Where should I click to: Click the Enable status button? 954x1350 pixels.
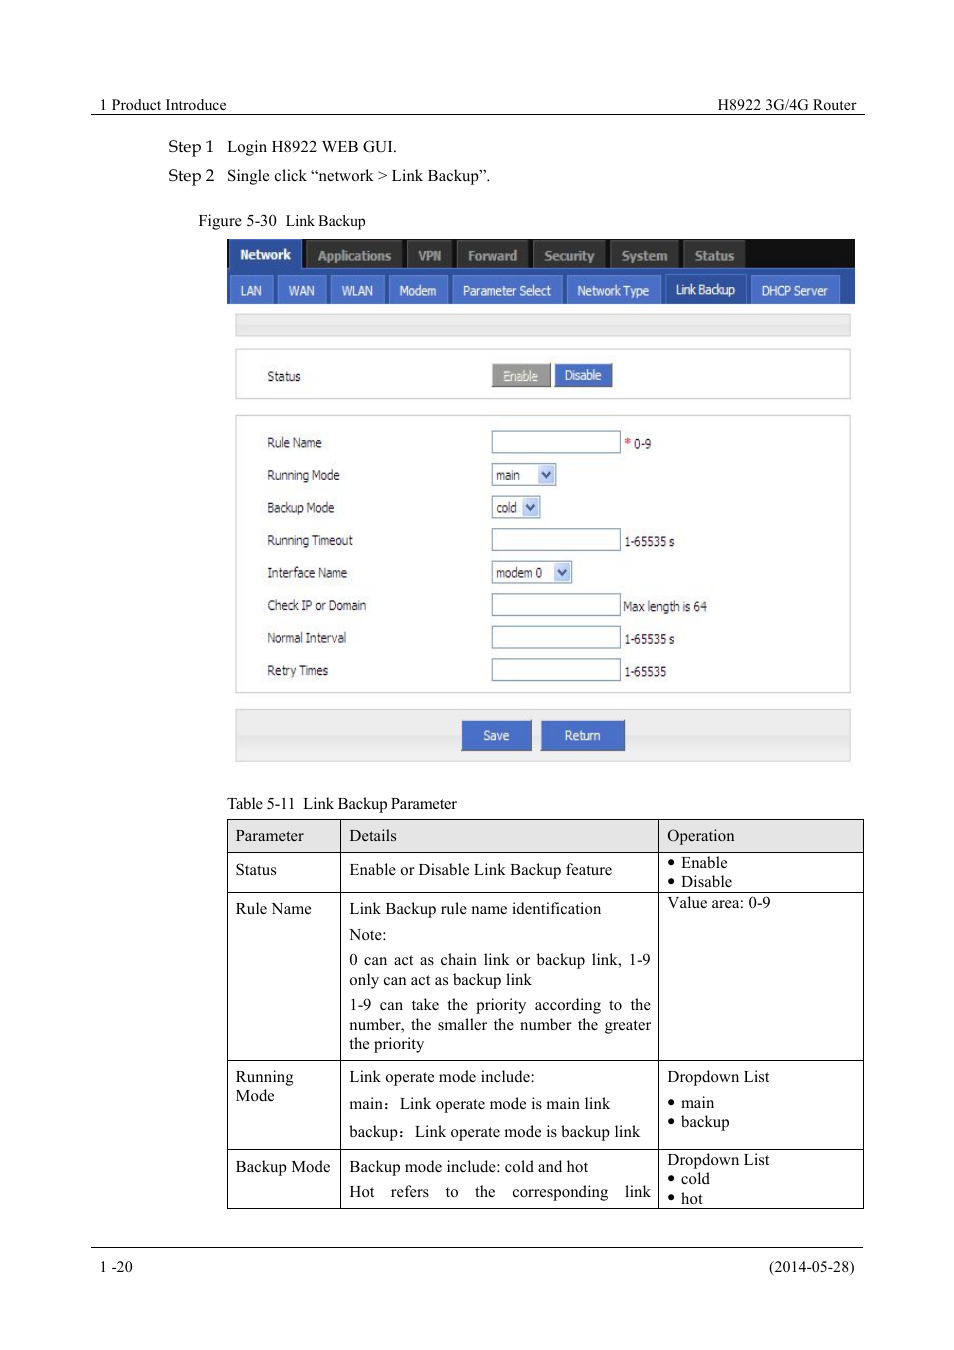pos(521,376)
